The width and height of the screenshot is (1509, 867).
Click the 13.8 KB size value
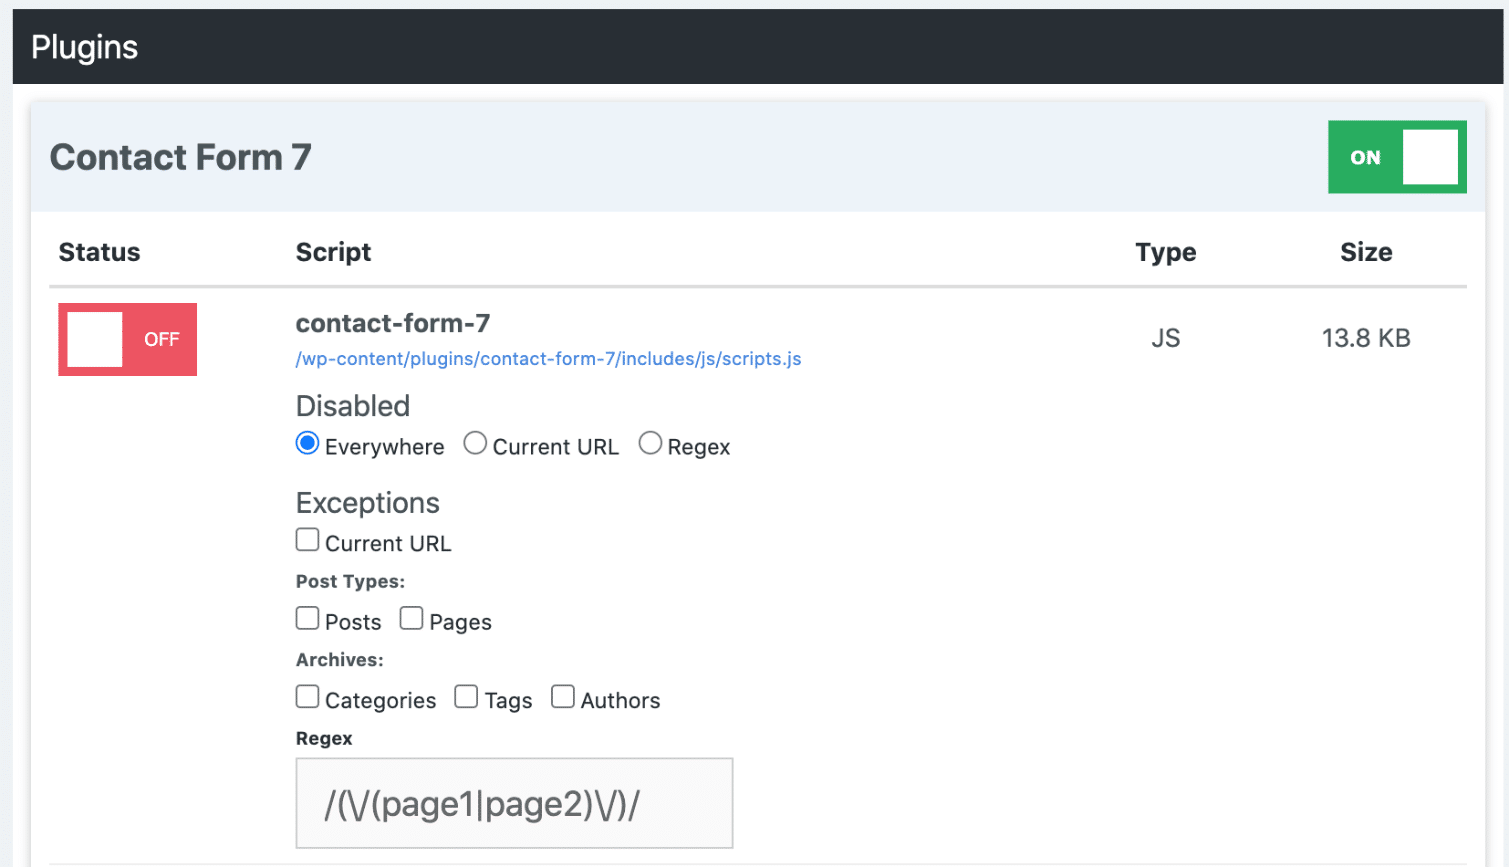[x=1366, y=338]
